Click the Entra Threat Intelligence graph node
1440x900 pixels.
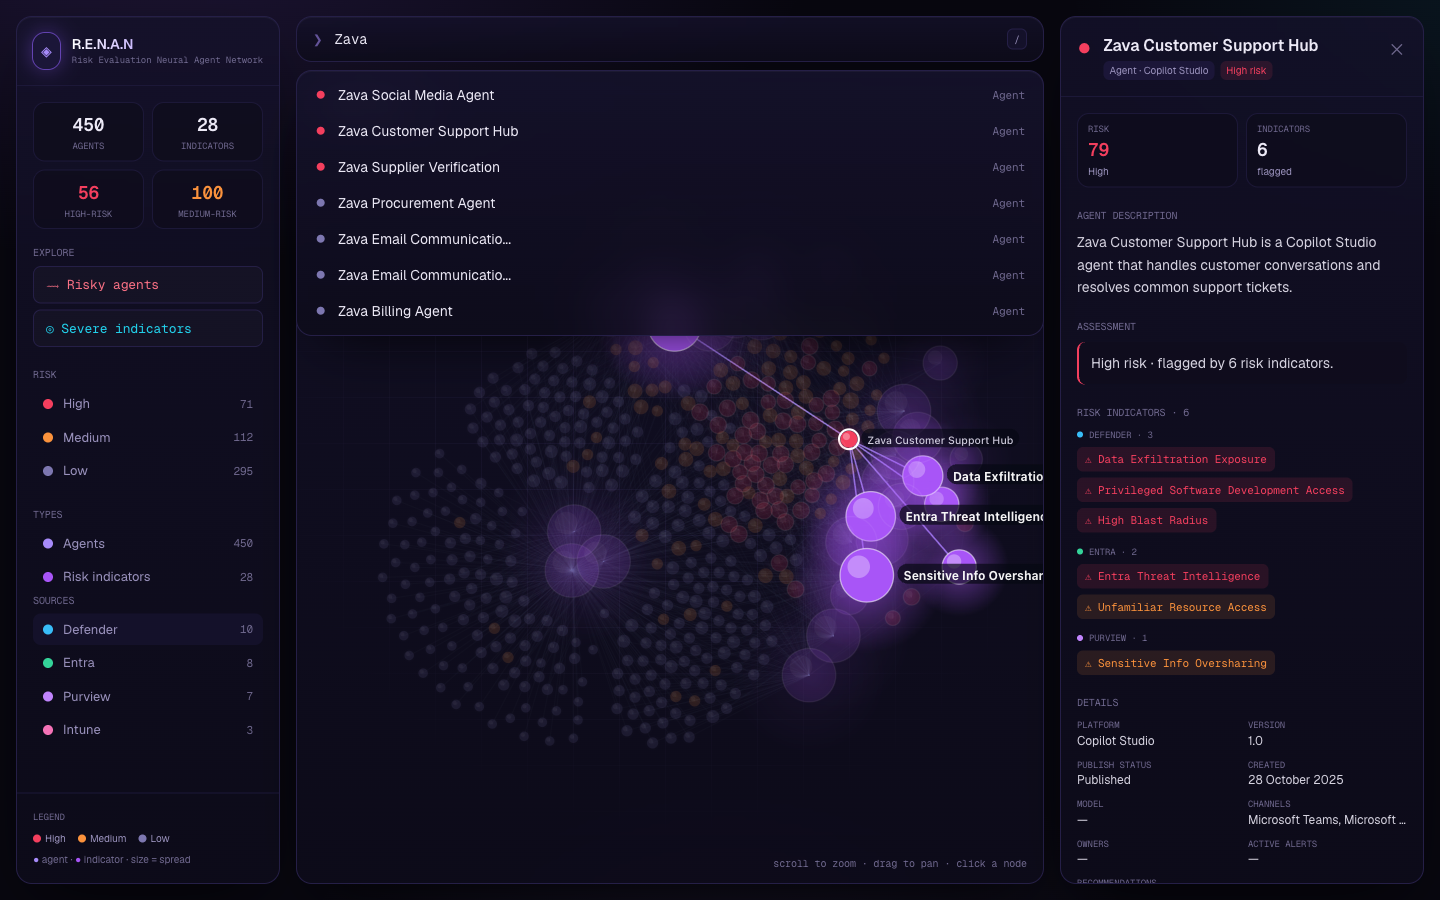click(870, 516)
